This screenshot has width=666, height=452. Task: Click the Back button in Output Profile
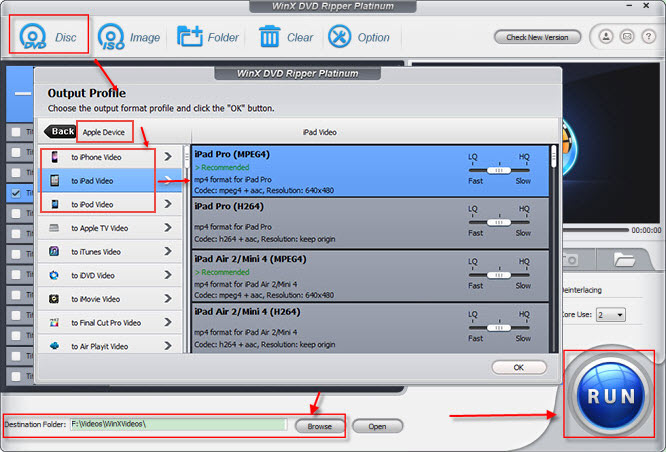tap(60, 132)
